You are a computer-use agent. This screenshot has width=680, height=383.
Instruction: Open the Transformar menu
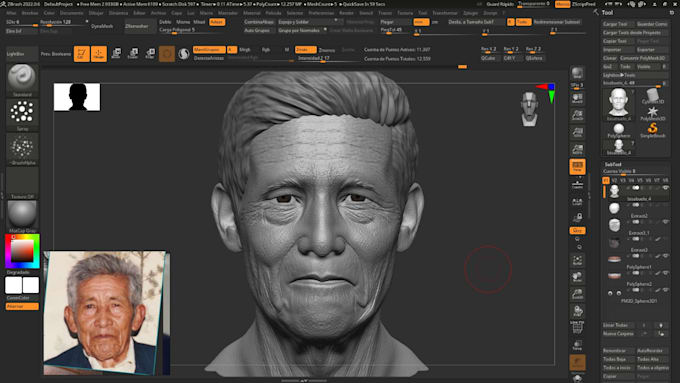(x=445, y=13)
